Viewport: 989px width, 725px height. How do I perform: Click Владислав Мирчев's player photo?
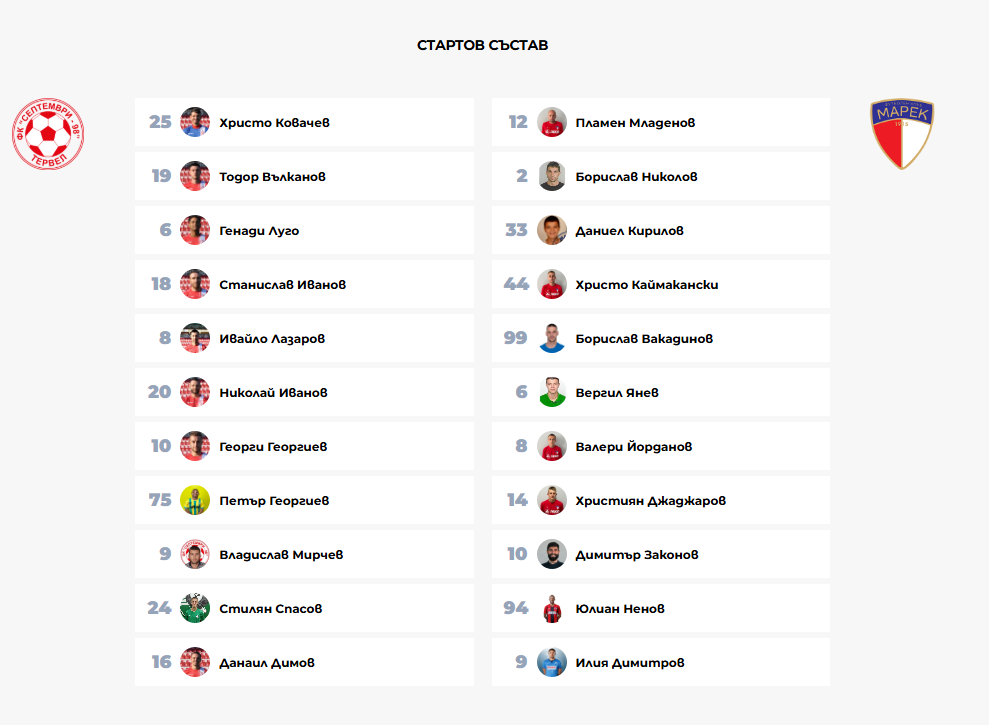pos(195,554)
